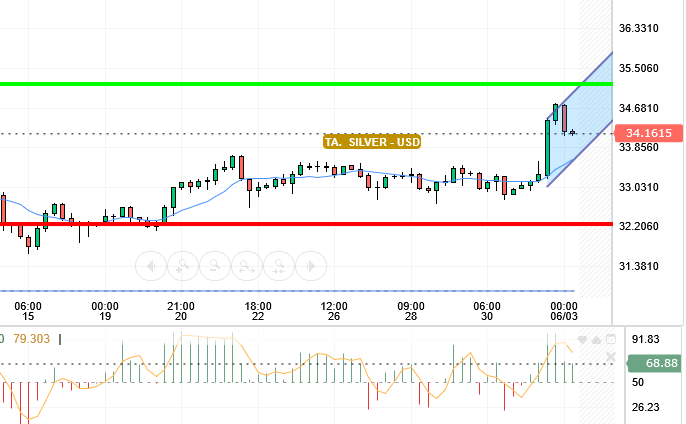Click the TA. SILVER - USD label
686x424 pixels.
(x=372, y=142)
